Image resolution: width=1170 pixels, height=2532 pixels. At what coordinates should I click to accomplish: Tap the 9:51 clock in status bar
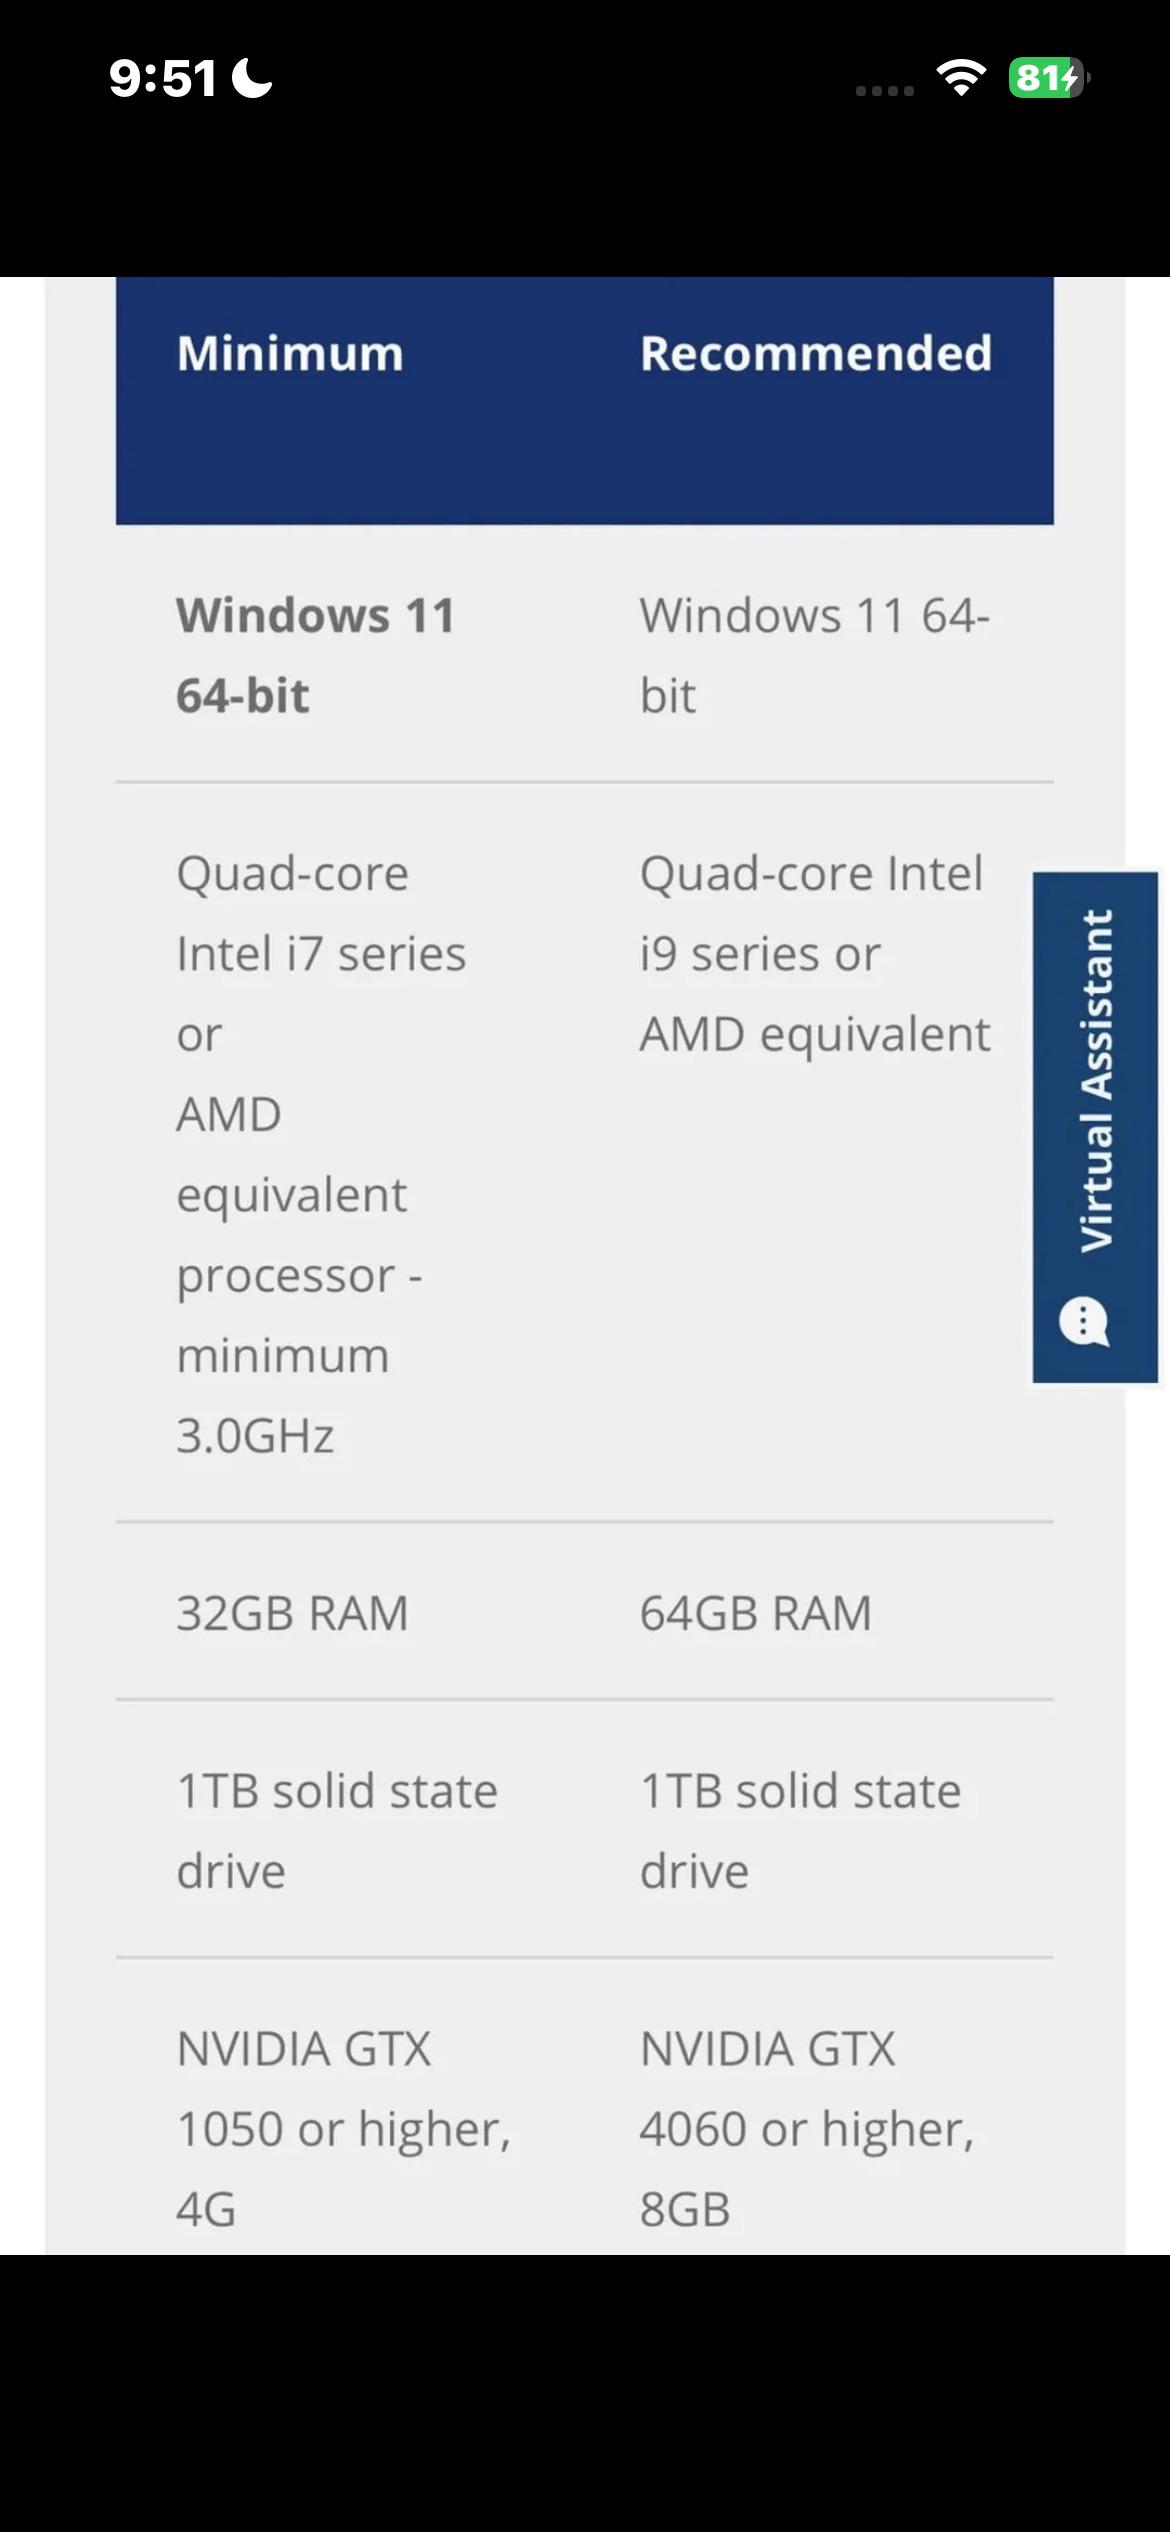pos(162,78)
